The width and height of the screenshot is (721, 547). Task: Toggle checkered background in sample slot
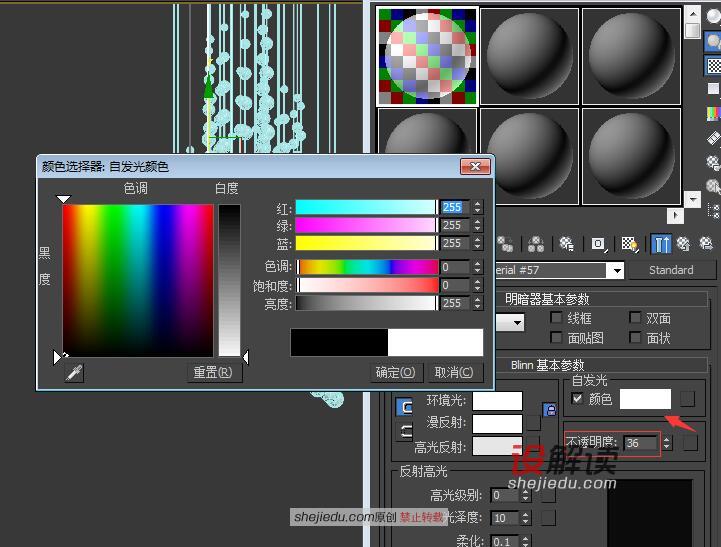pos(713,65)
